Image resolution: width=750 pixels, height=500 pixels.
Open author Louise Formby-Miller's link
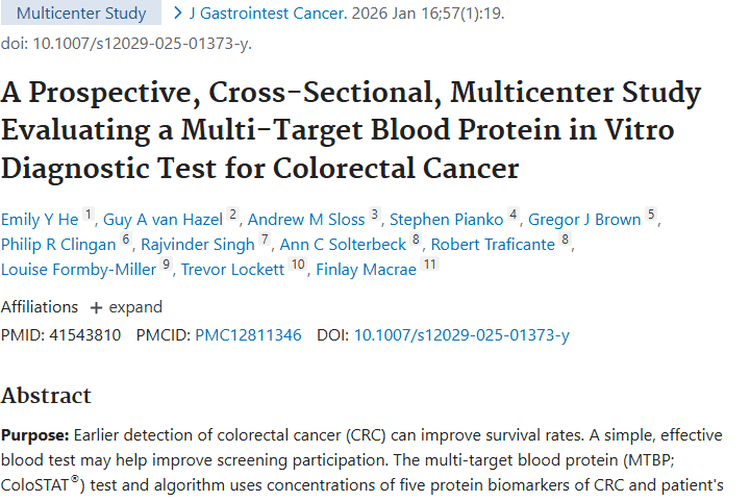(79, 269)
